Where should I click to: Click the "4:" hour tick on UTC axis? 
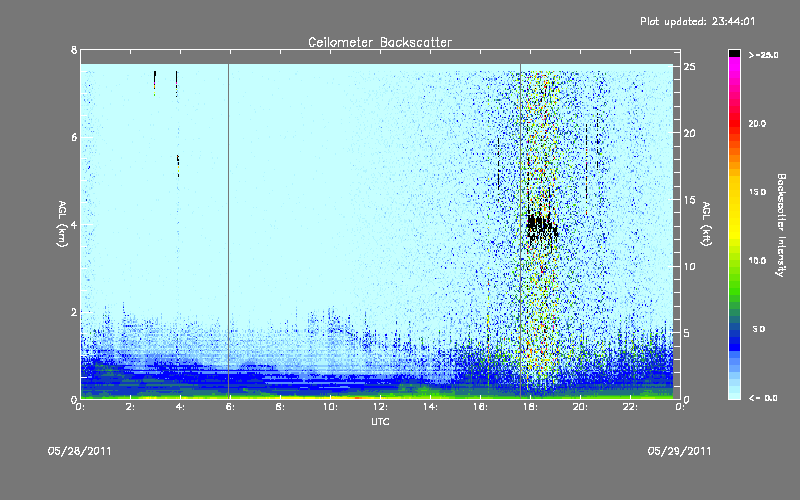coord(181,407)
